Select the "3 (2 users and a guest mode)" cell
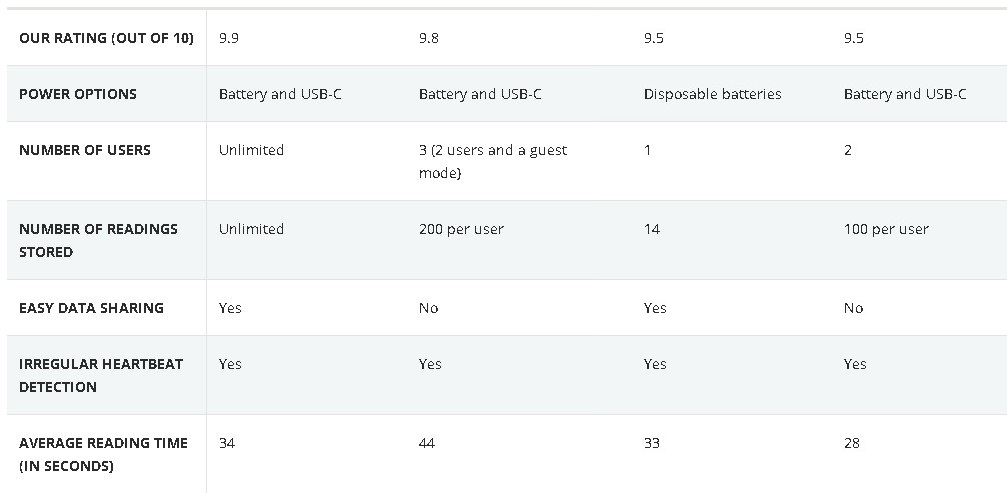1007x493 pixels. click(x=493, y=161)
